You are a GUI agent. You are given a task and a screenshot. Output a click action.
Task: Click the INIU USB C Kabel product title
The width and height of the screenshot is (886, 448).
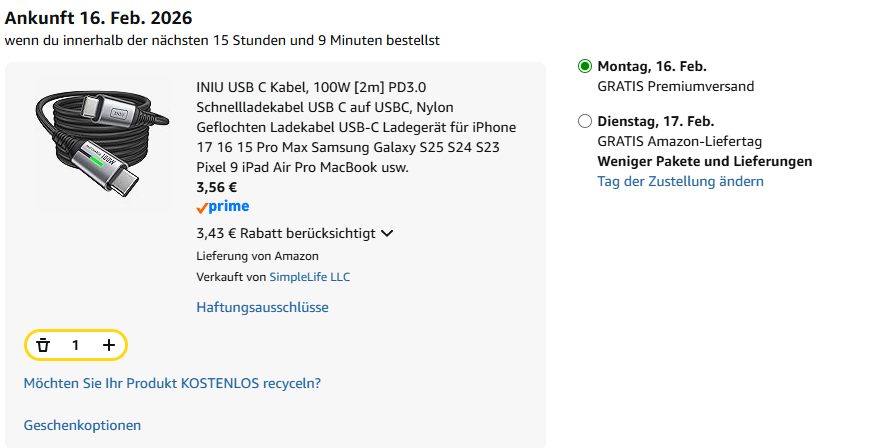[356, 127]
